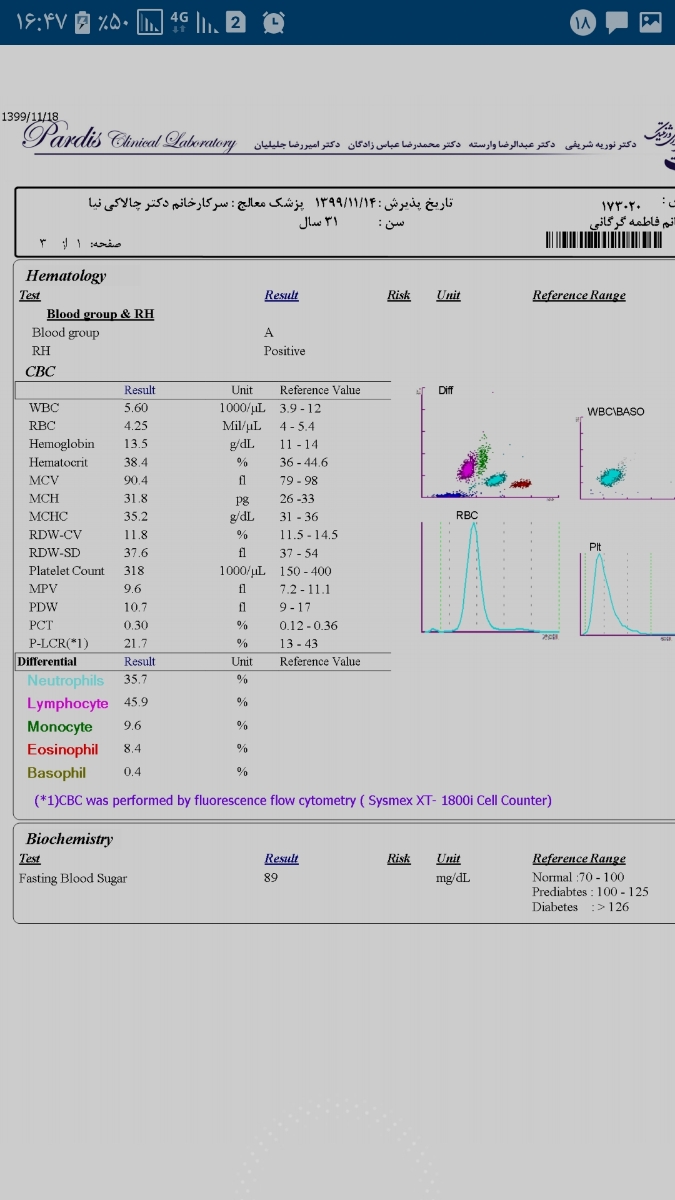675x1200 pixels.
Task: Tap the Neutrophils label in Differential
Action: coord(65,680)
